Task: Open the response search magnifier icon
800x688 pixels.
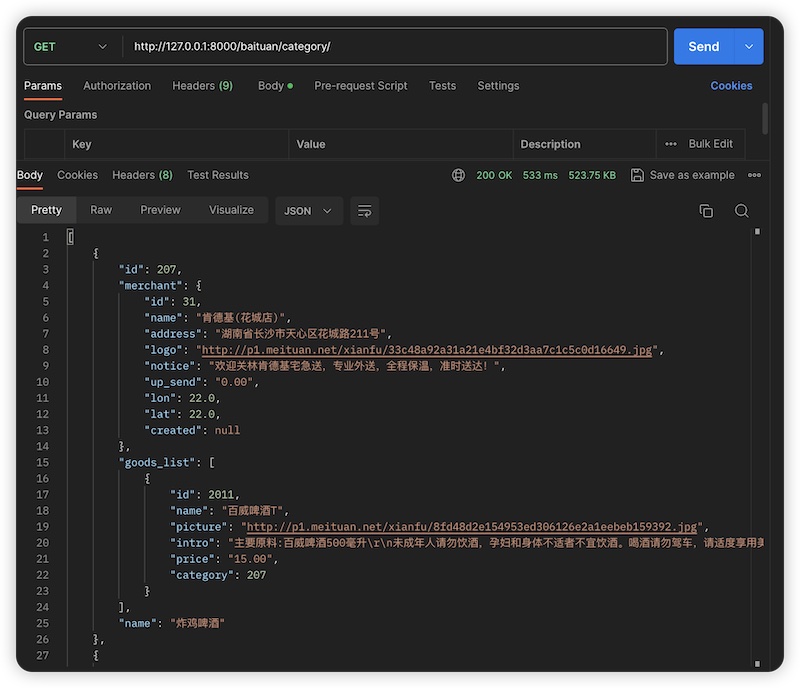Action: point(742,211)
